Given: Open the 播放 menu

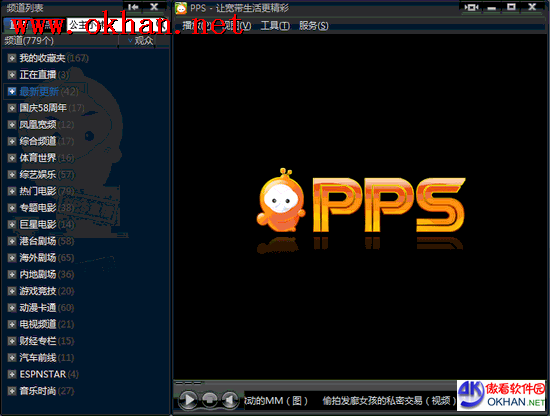Looking at the screenshot, I should point(196,26).
